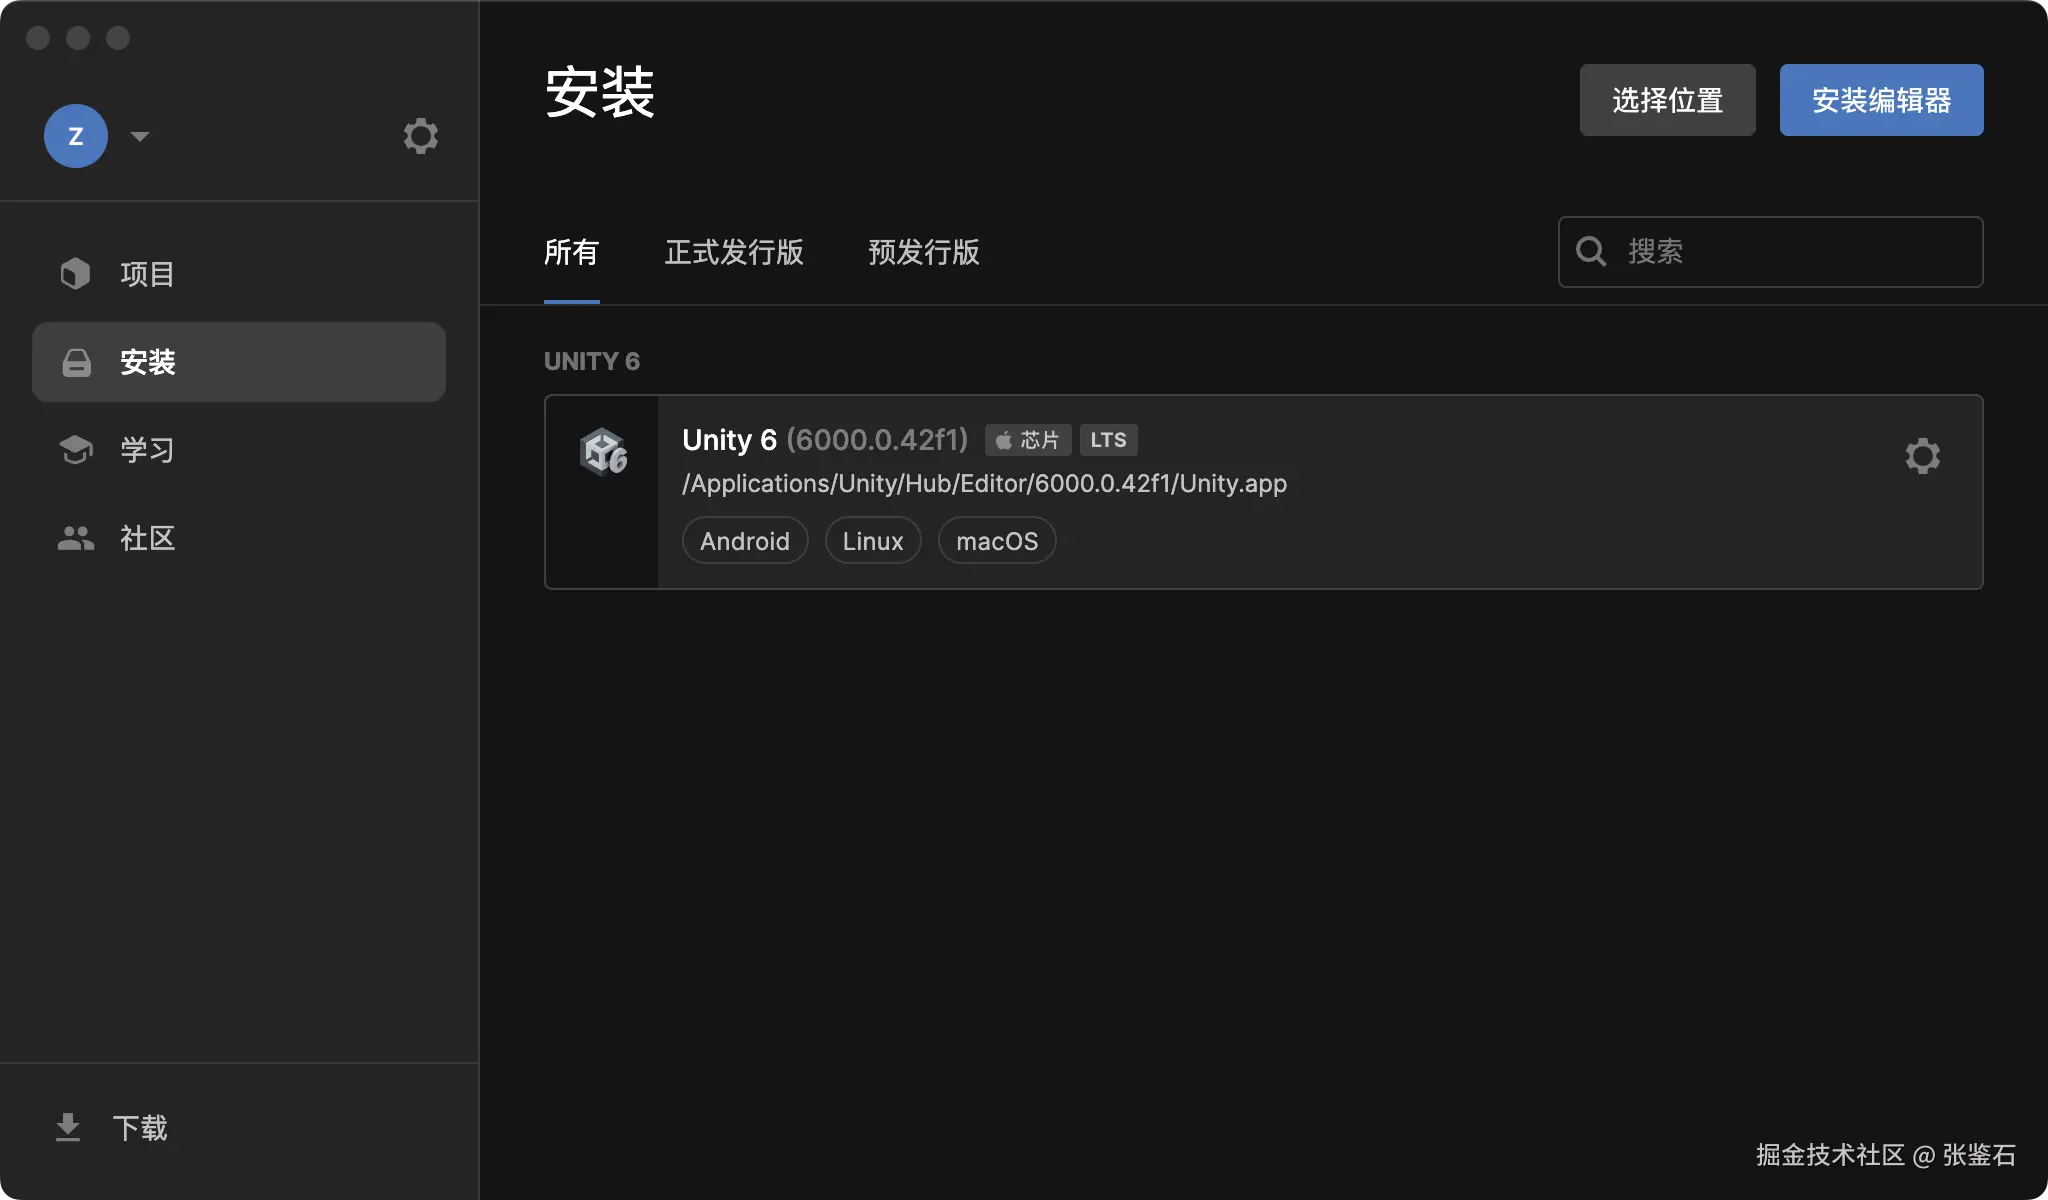Select the Linux platform tag

click(x=872, y=540)
